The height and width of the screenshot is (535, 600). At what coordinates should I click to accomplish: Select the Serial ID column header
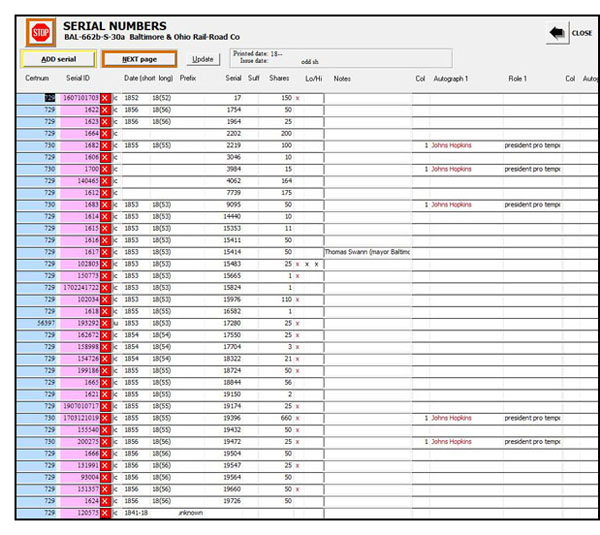pos(78,78)
